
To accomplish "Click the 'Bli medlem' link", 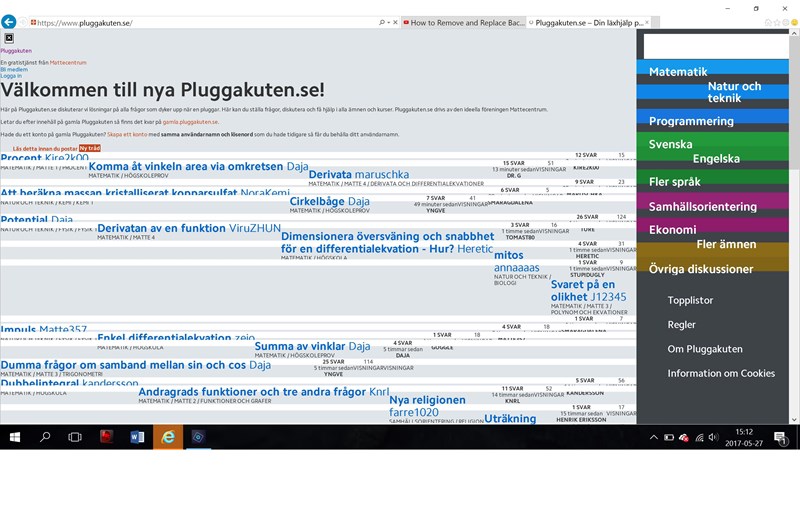I will click(14, 69).
